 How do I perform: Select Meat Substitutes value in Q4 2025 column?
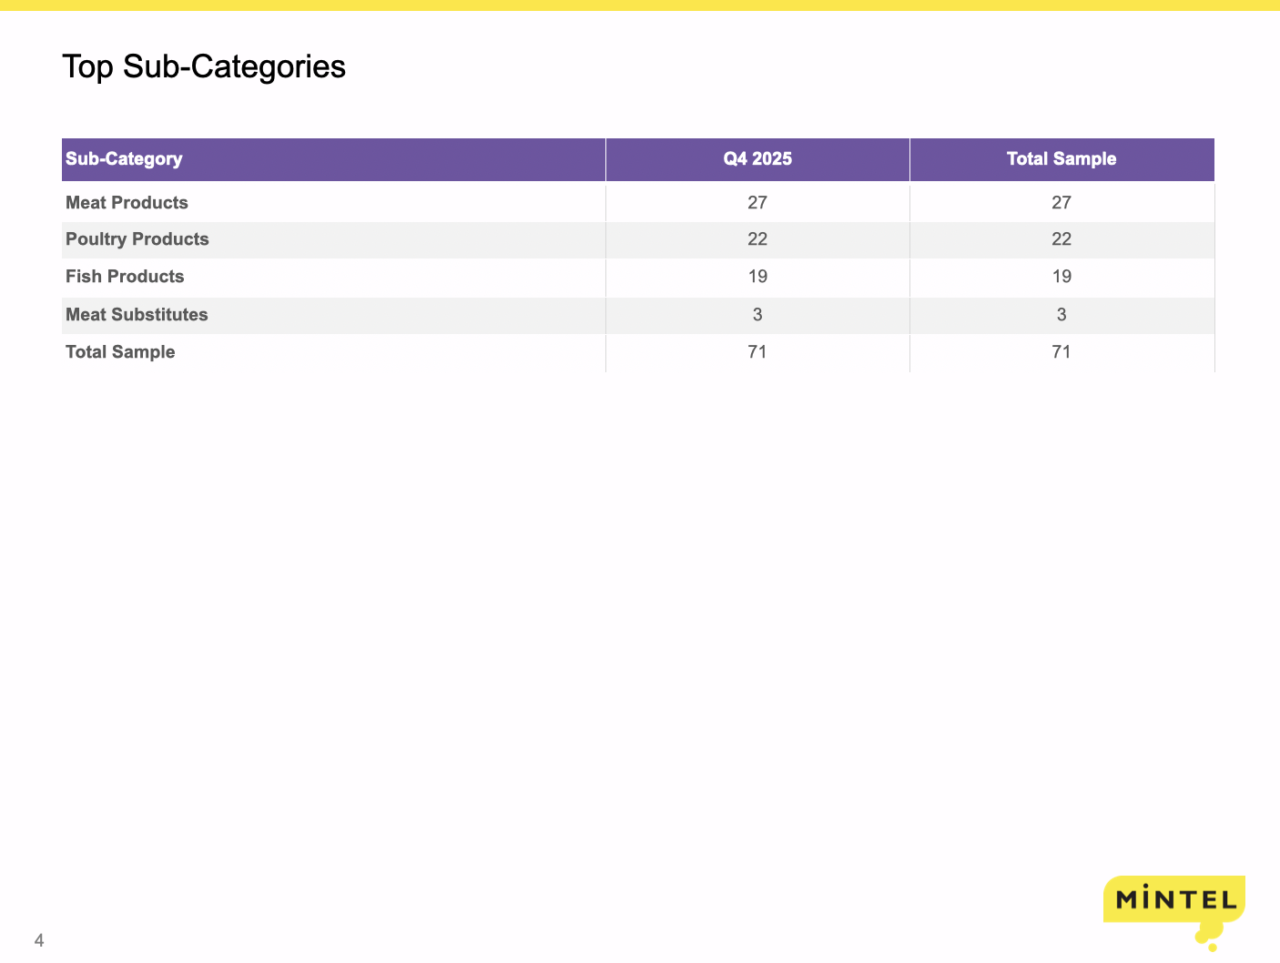tap(757, 315)
